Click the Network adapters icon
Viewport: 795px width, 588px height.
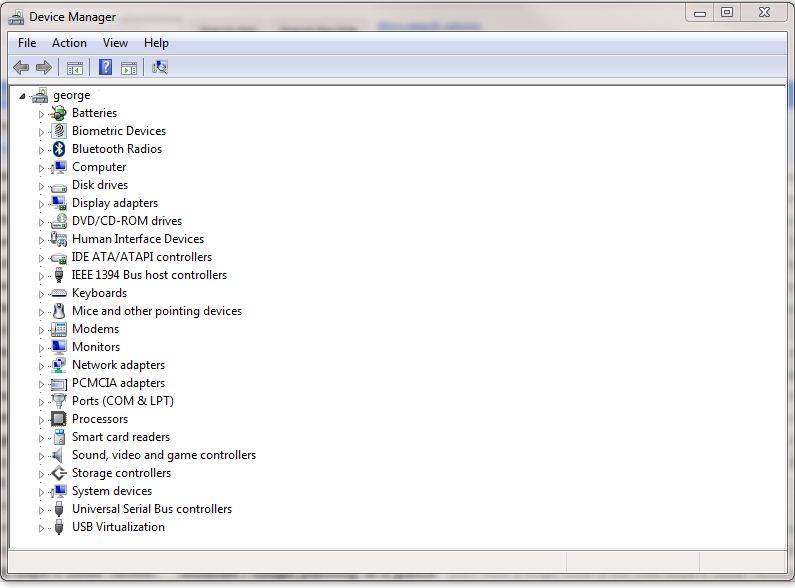coord(59,365)
